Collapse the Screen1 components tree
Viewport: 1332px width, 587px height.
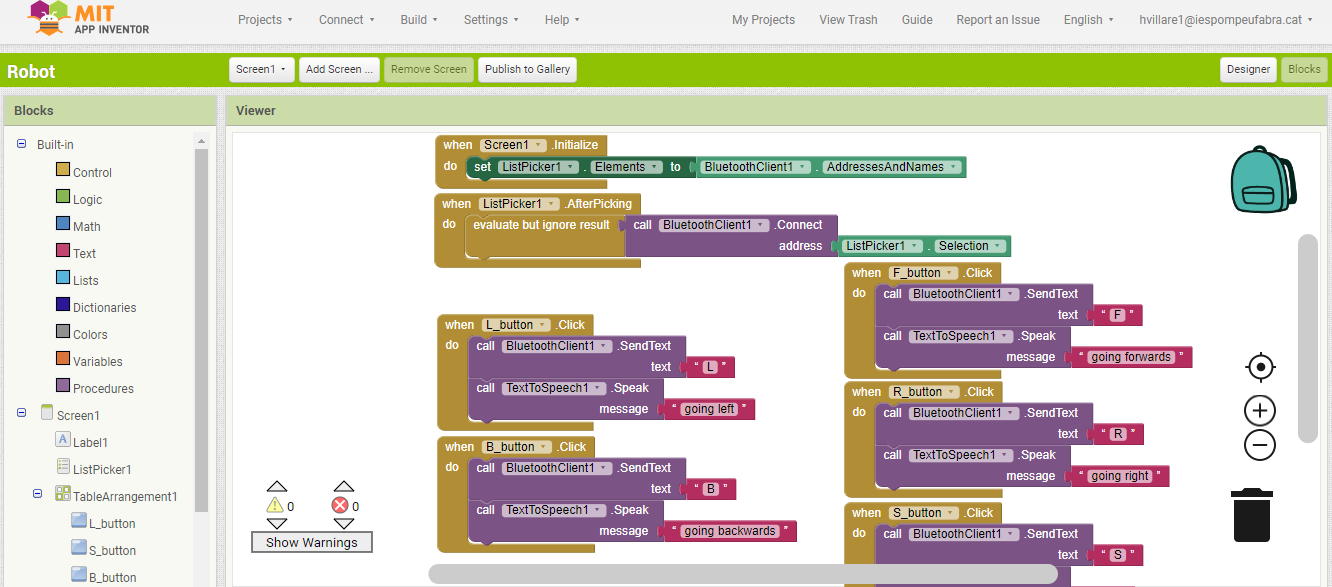coord(22,414)
